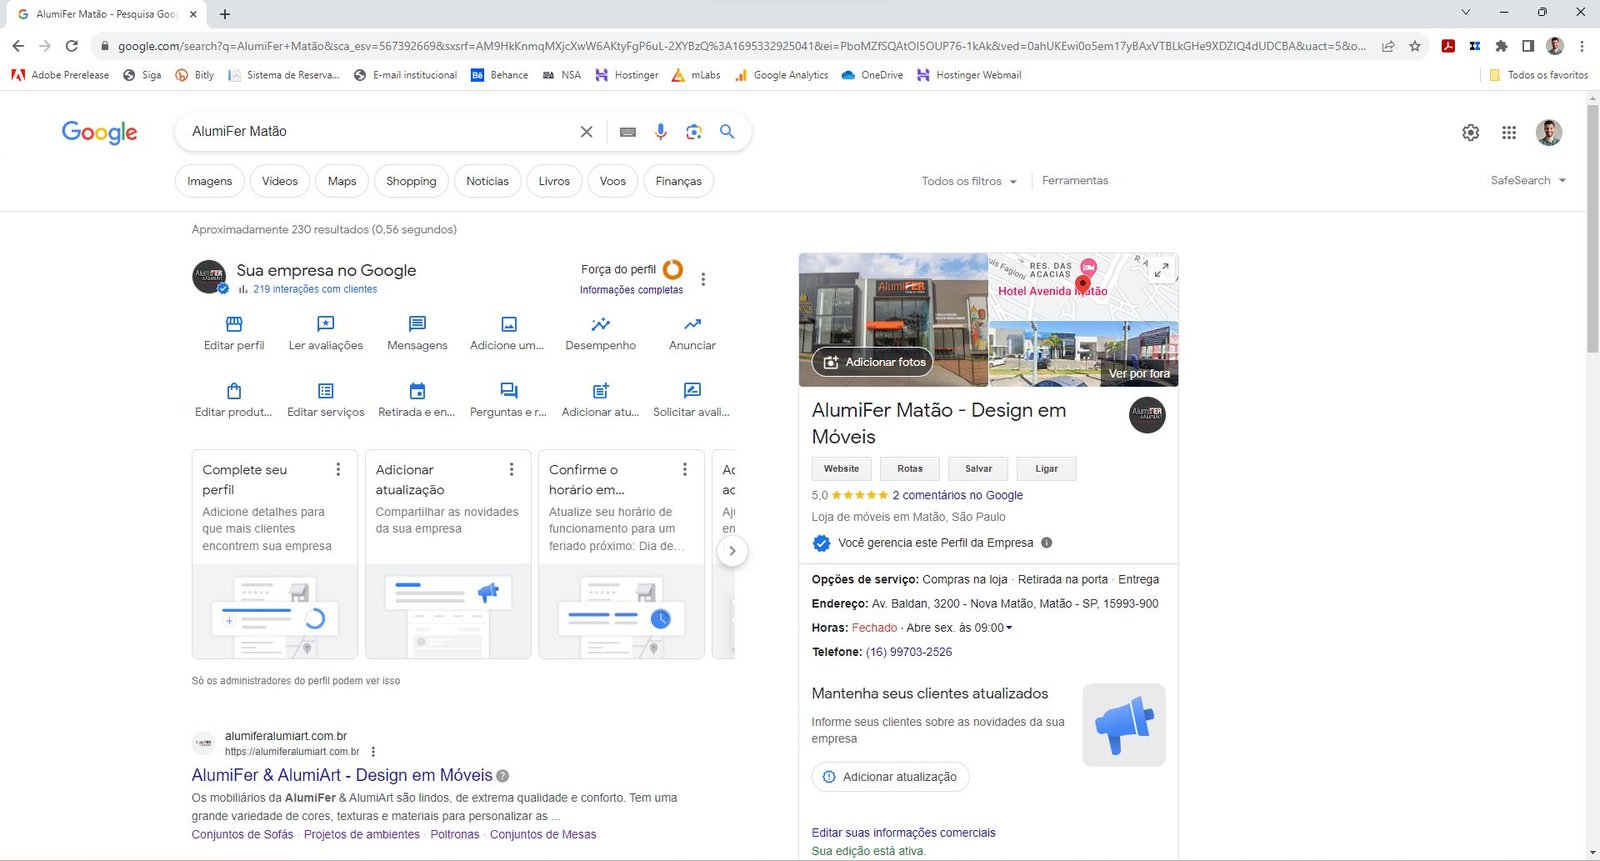Open Ver por fora street view thumbnail
Screen dimensions: 1600x861
1084,354
